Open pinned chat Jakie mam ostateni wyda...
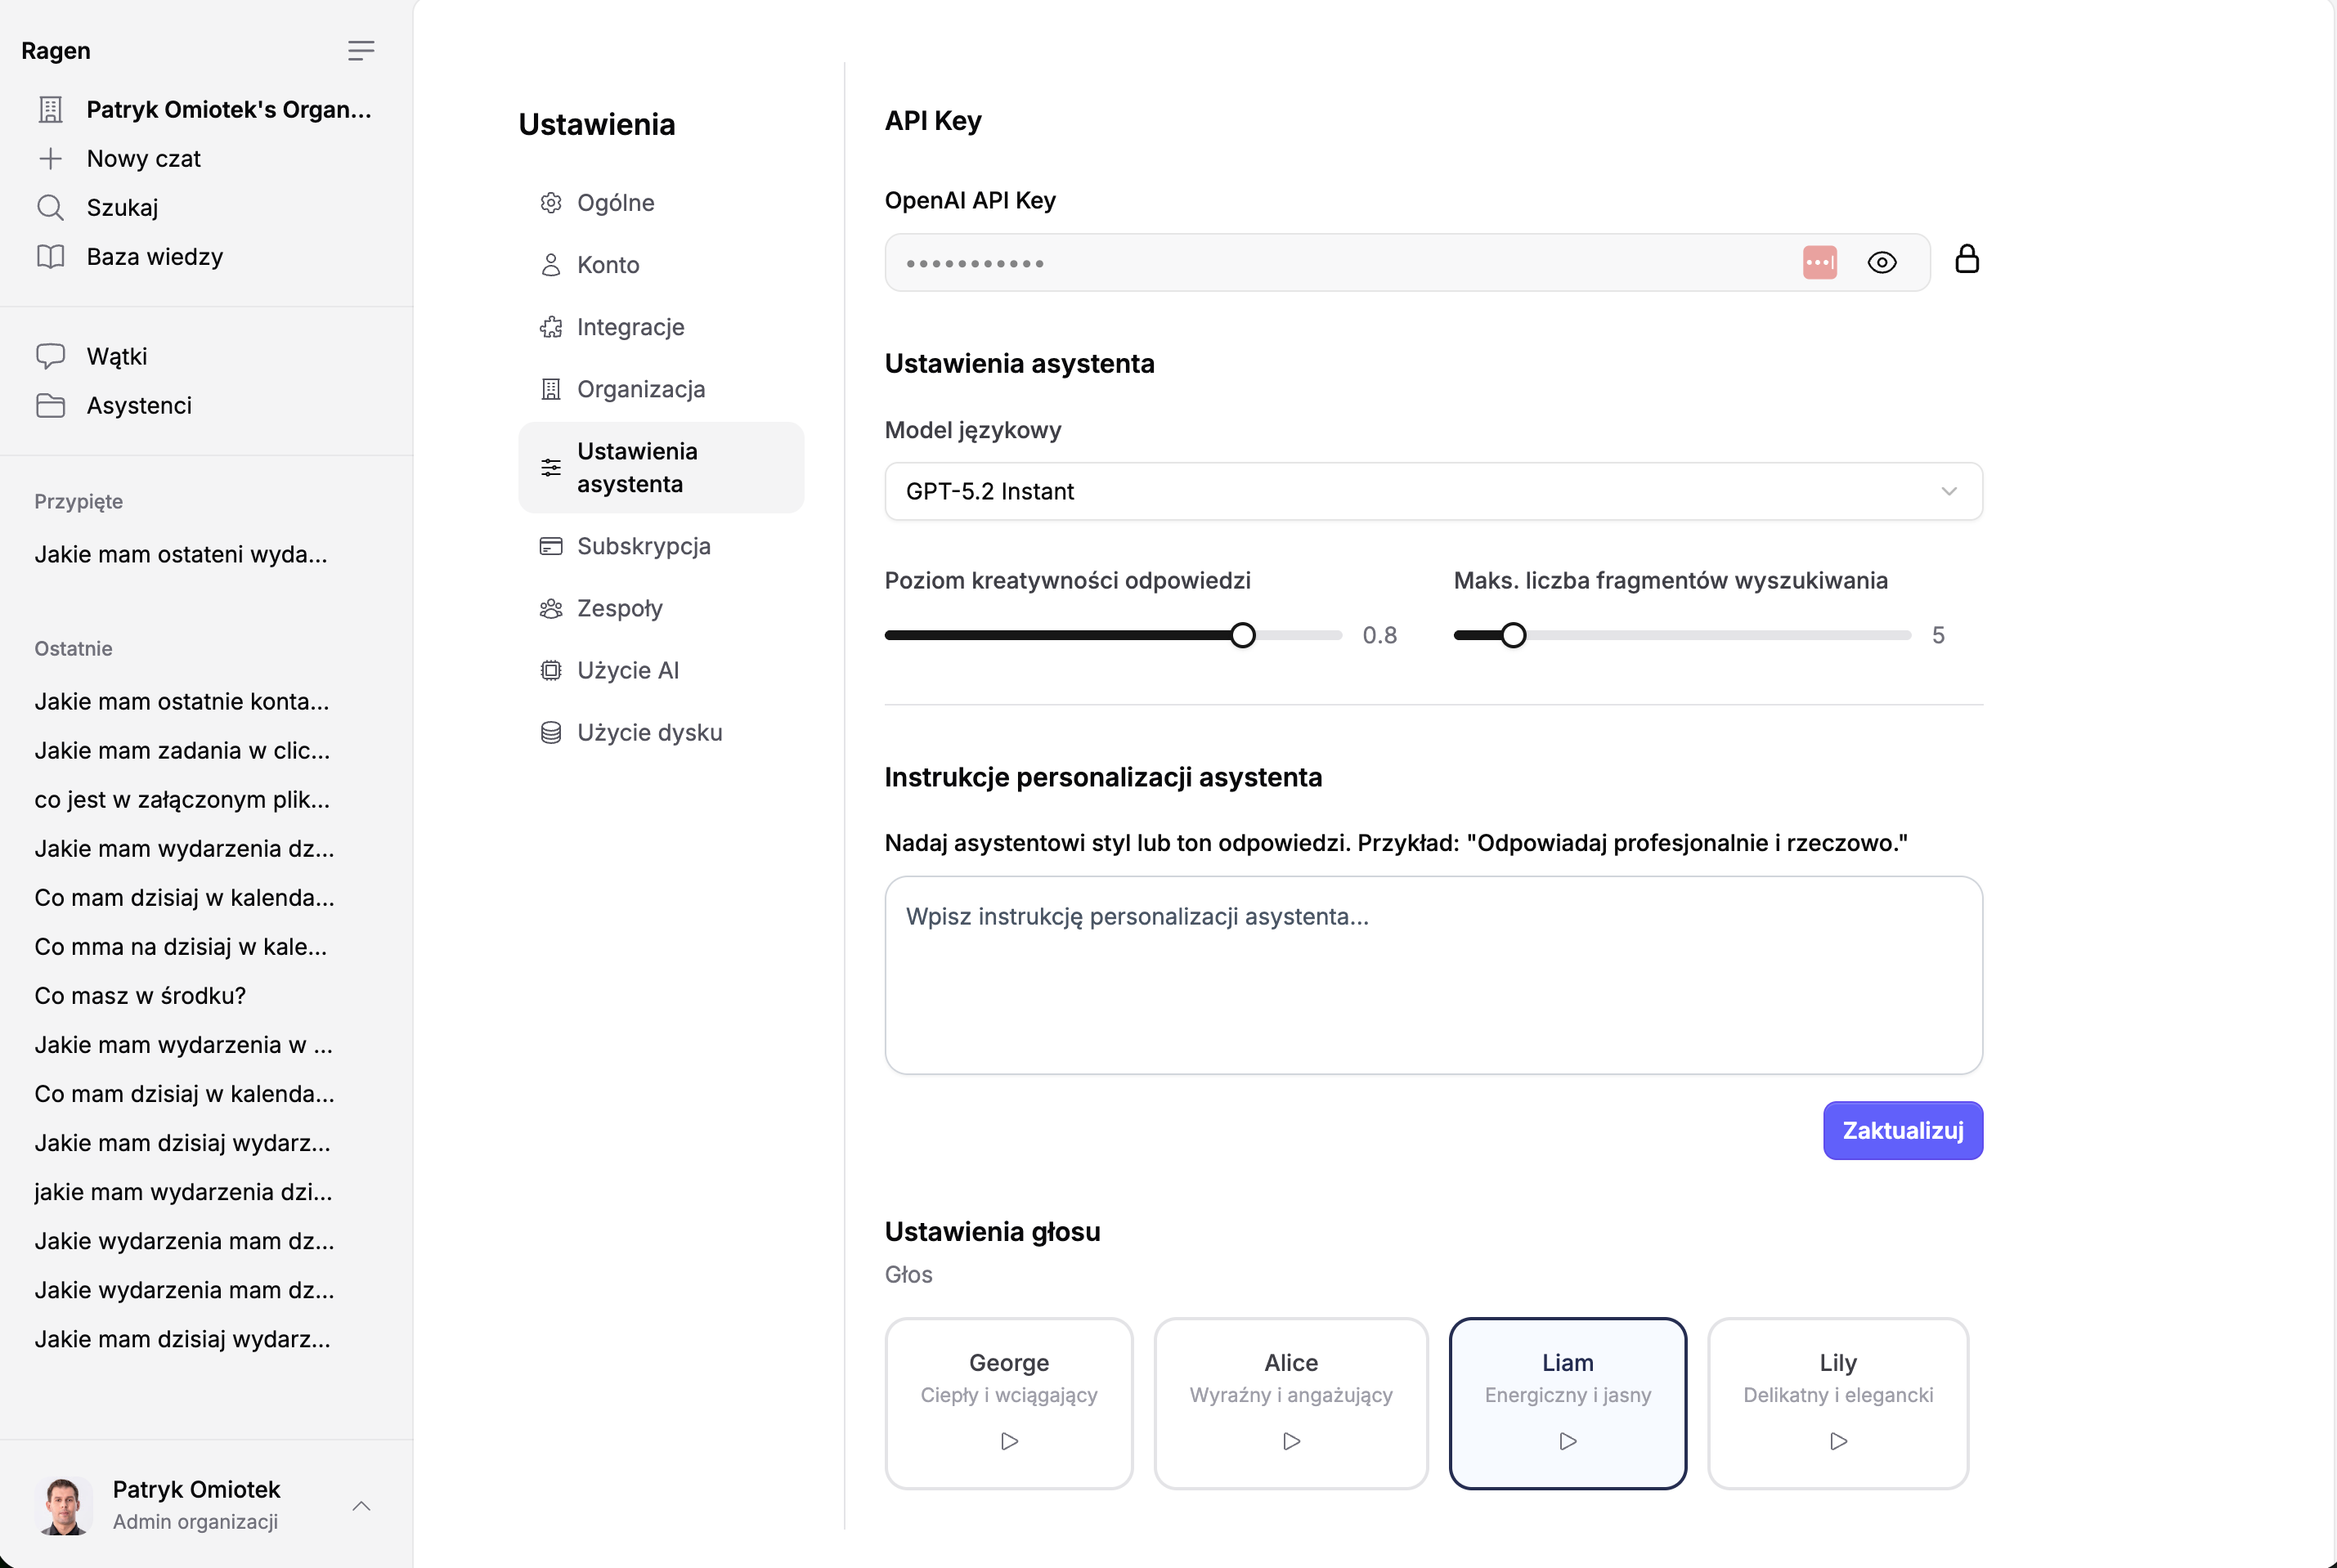The width and height of the screenshot is (2337, 1568). [x=180, y=554]
